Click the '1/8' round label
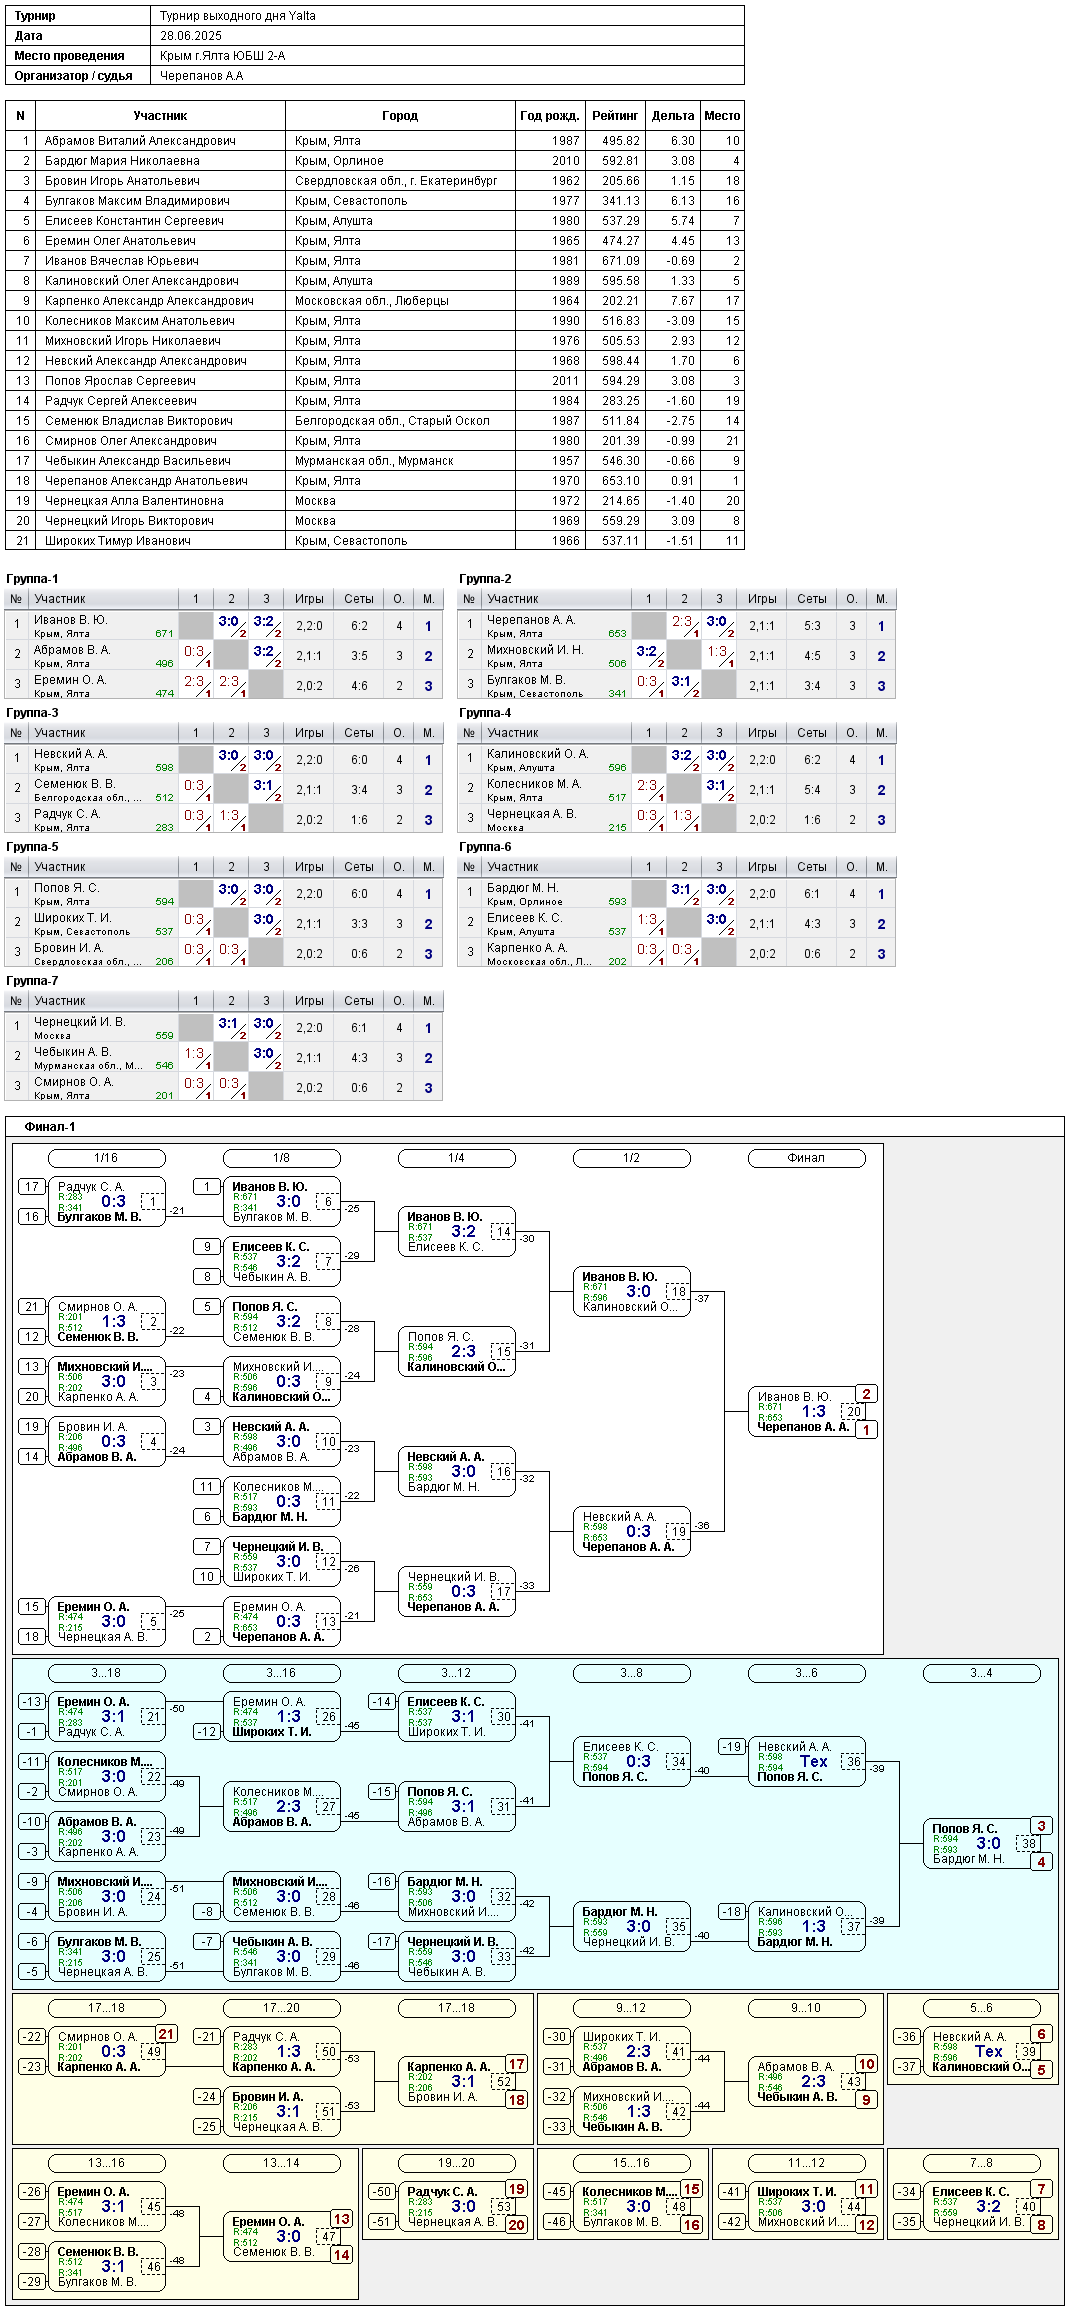The image size is (1070, 2311). (281, 1158)
